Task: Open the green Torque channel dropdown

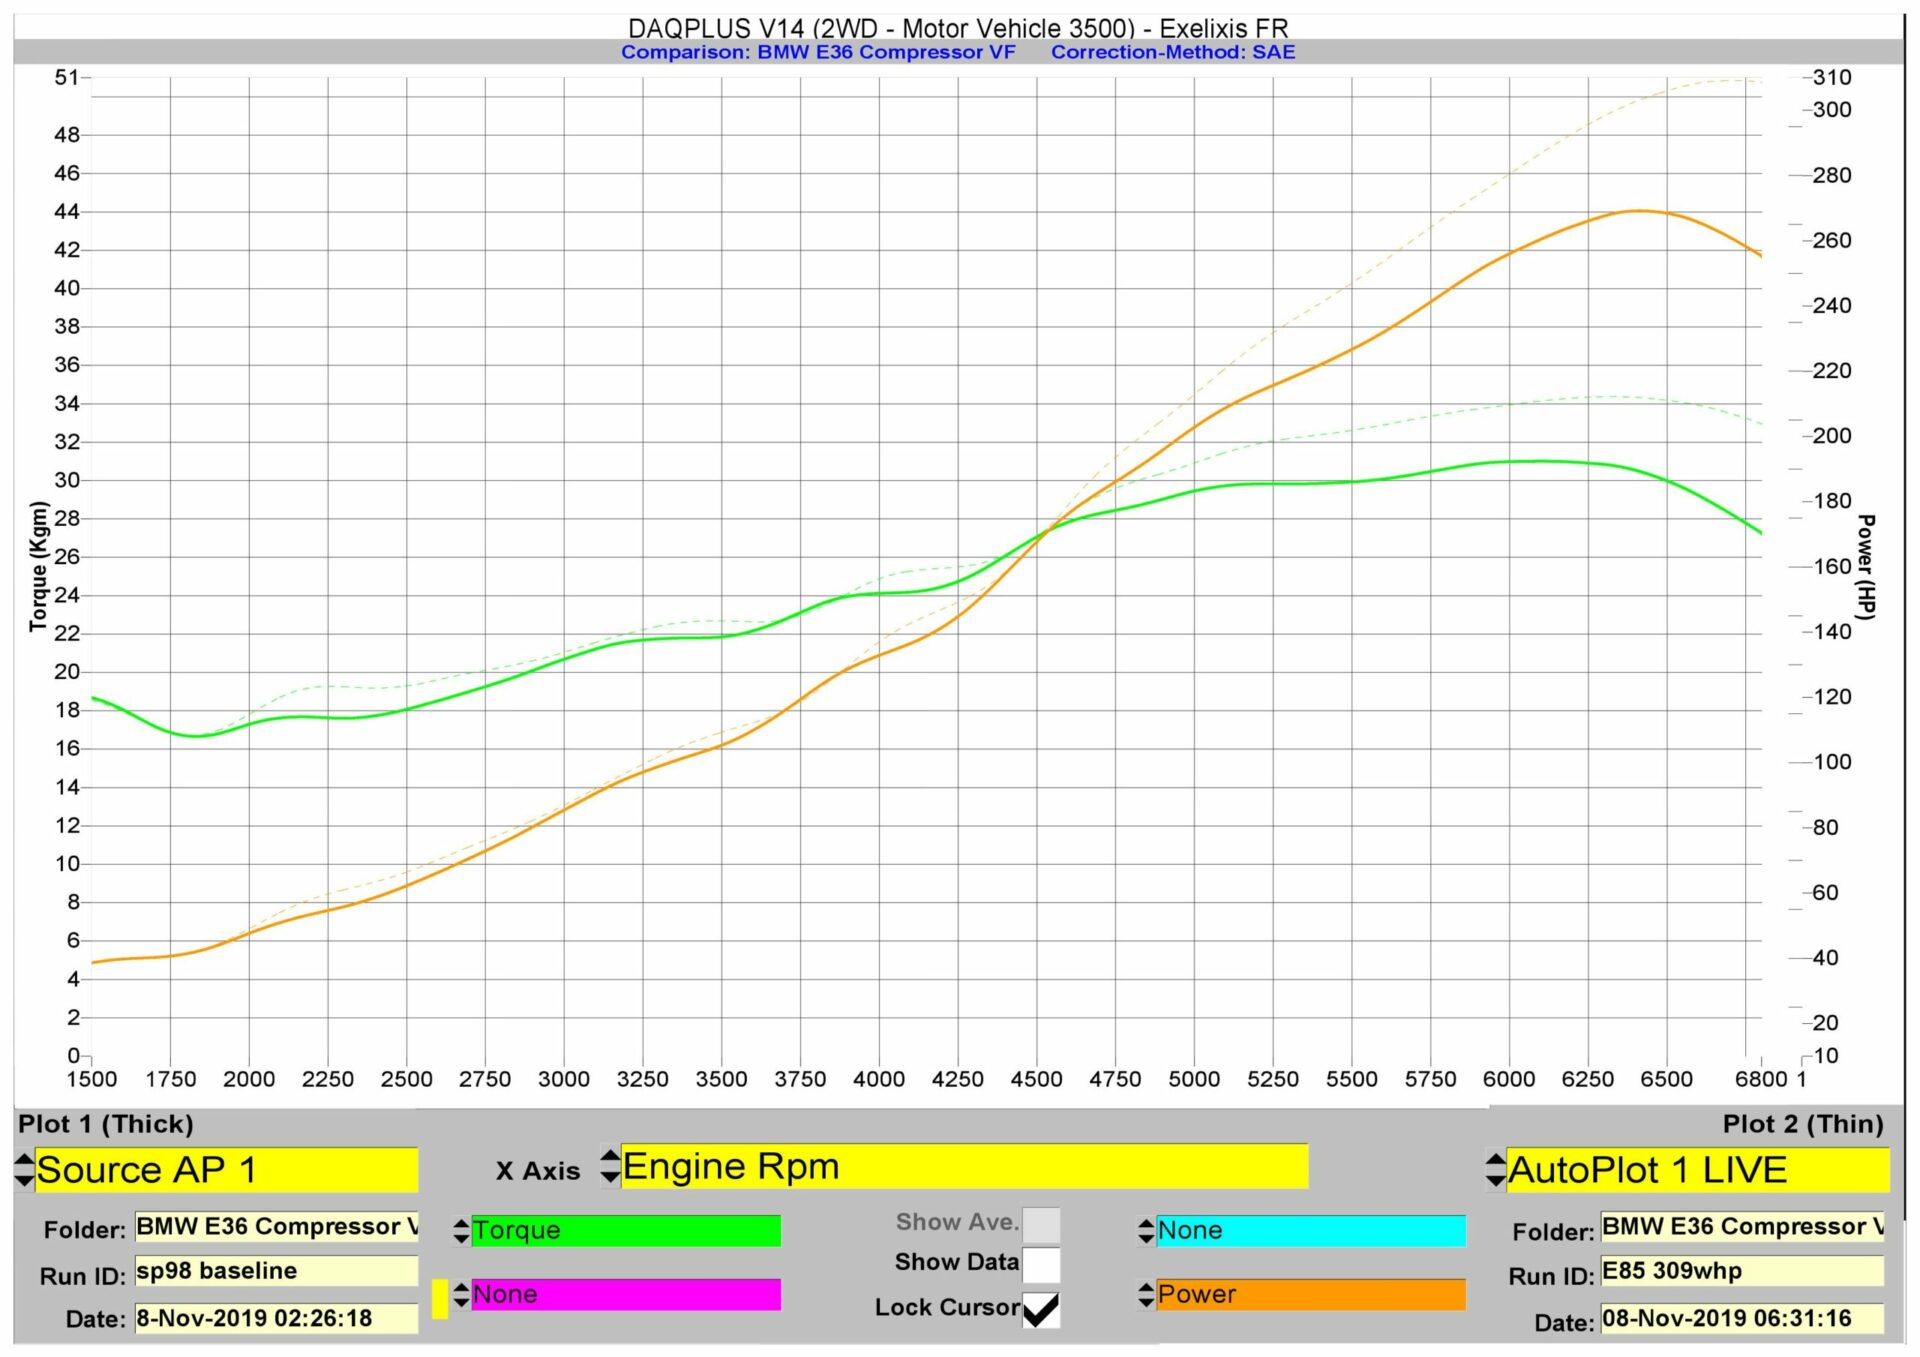Action: (x=625, y=1230)
